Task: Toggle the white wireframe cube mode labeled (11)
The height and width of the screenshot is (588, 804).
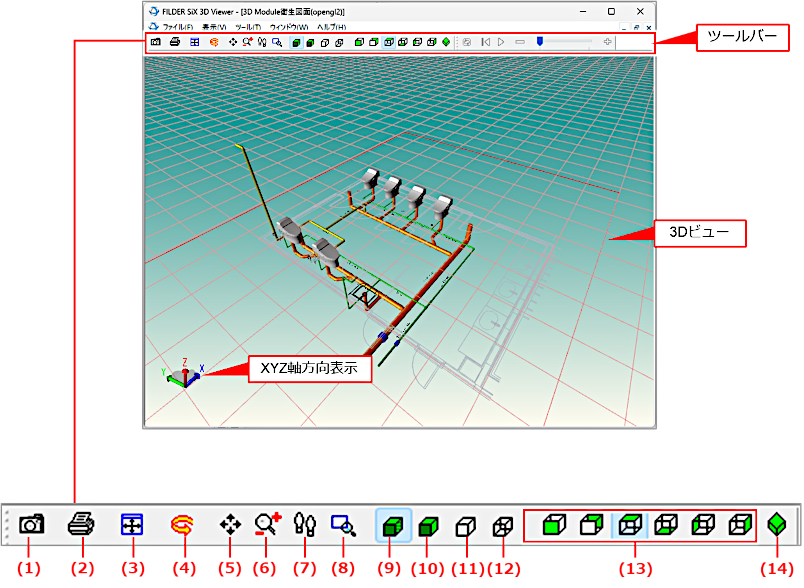Action: tap(465, 525)
